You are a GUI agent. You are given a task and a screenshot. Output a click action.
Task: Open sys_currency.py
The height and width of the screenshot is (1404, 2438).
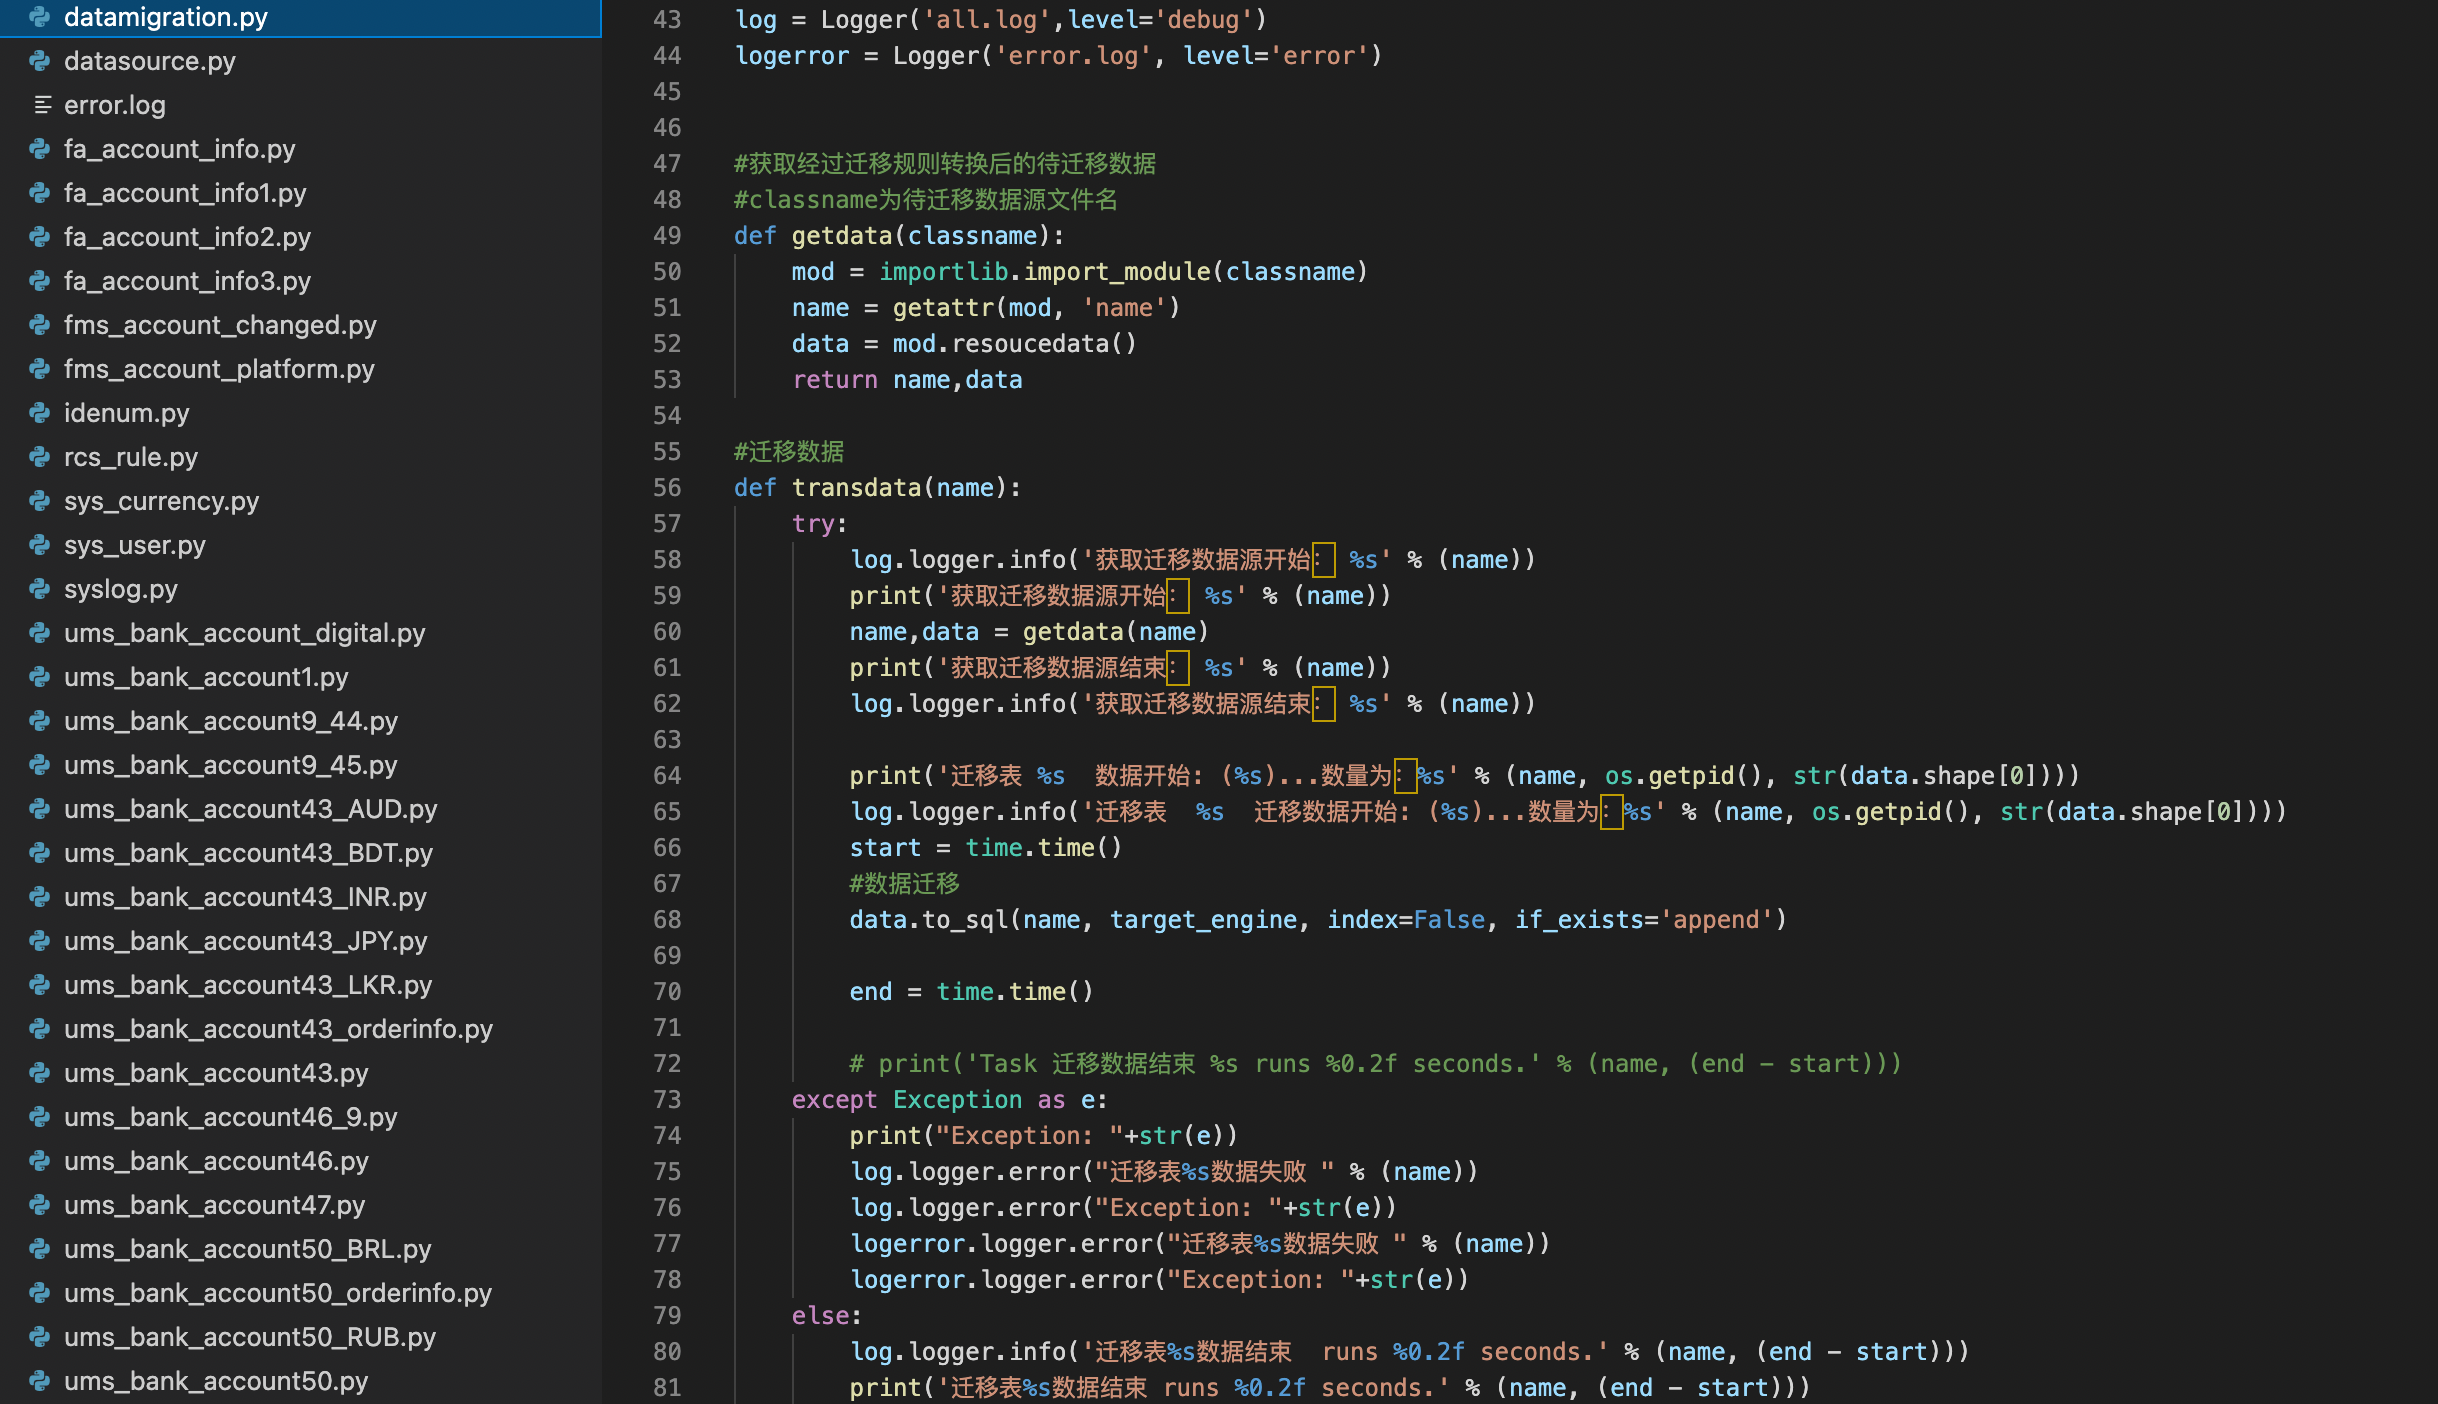tap(300, 501)
